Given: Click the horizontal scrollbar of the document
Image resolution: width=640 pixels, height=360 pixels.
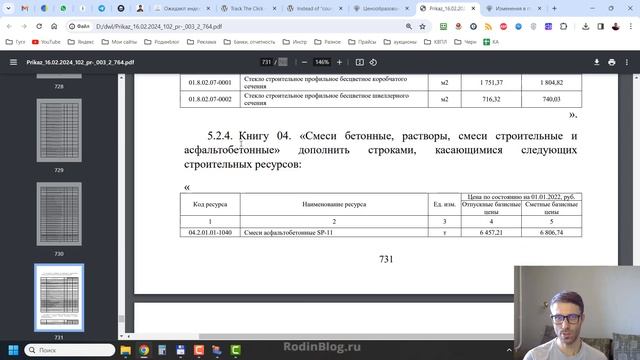Looking at the screenshot, I should click(355, 336).
